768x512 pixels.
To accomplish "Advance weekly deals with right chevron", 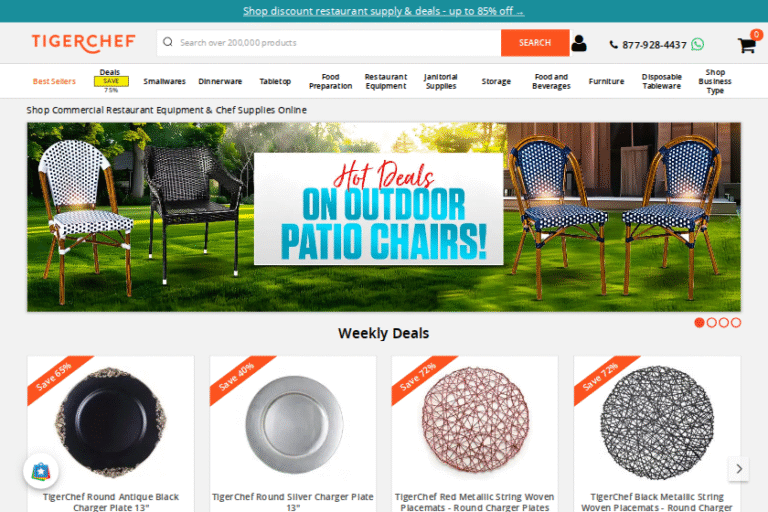I will coord(739,469).
